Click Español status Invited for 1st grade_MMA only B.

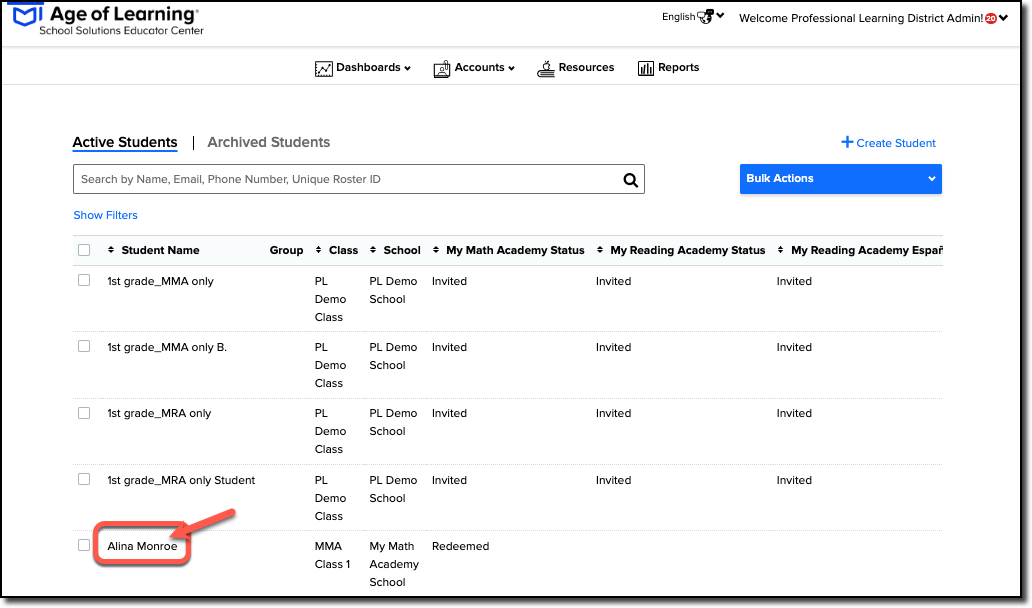click(x=794, y=347)
